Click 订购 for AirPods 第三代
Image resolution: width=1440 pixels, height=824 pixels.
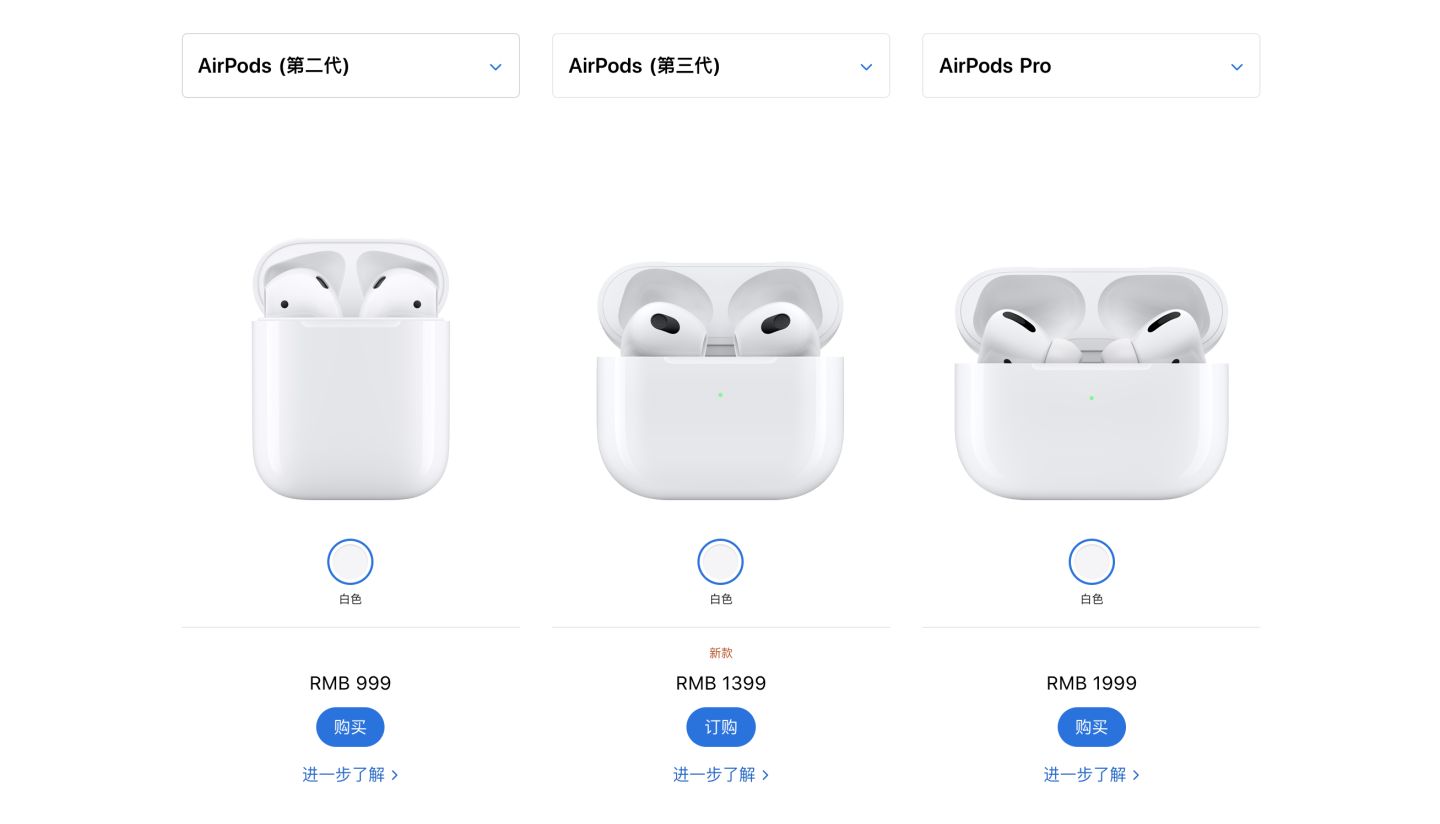click(x=721, y=727)
